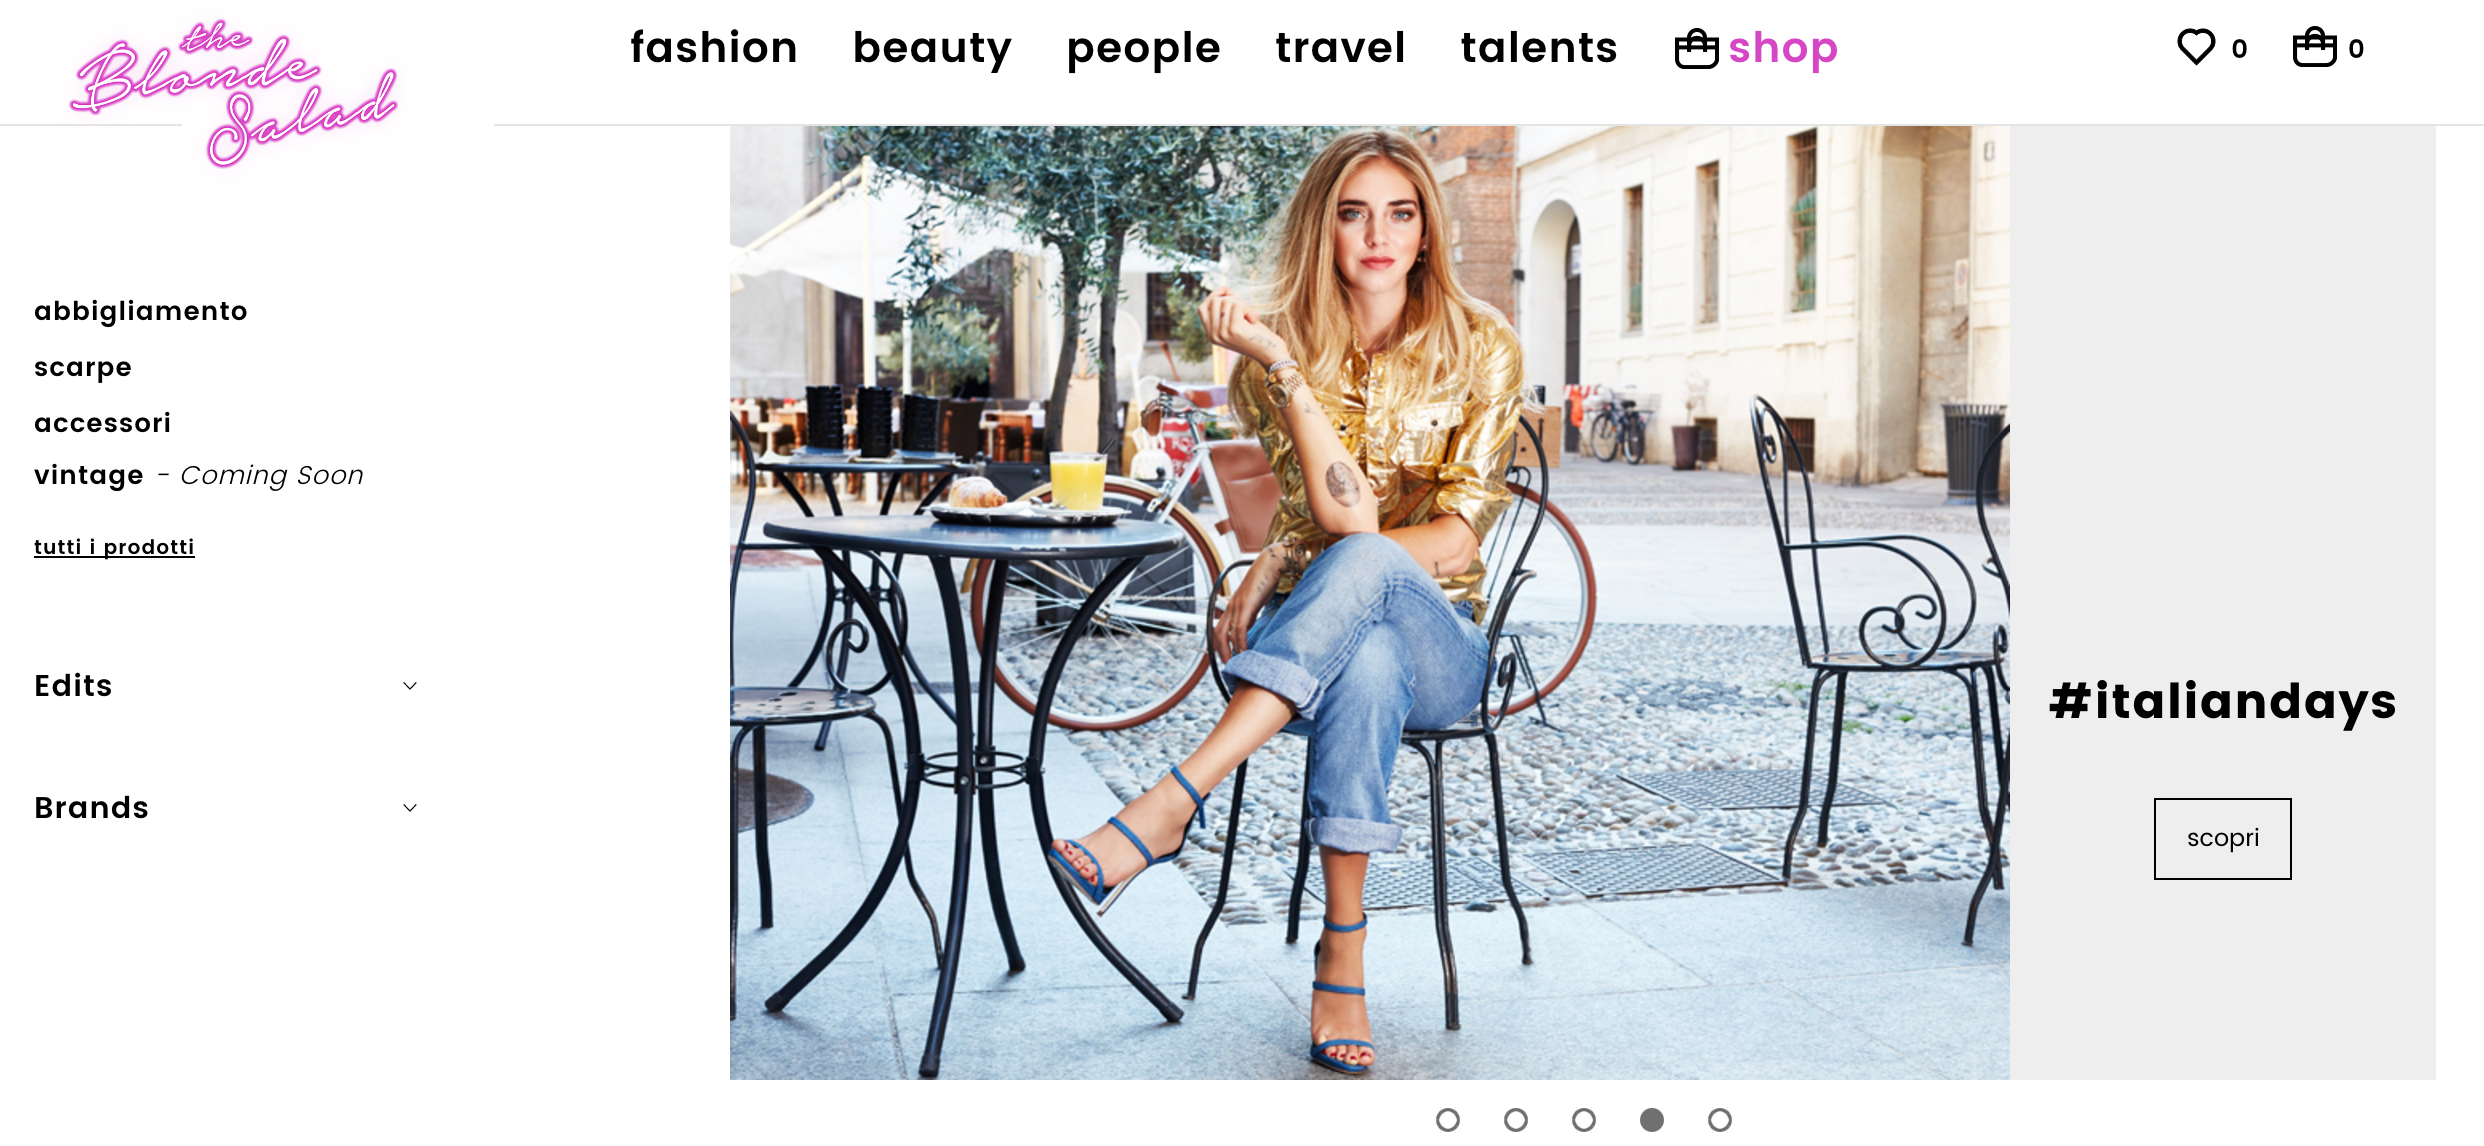
Task: Browse the accessori category
Action: pyautogui.click(x=103, y=423)
